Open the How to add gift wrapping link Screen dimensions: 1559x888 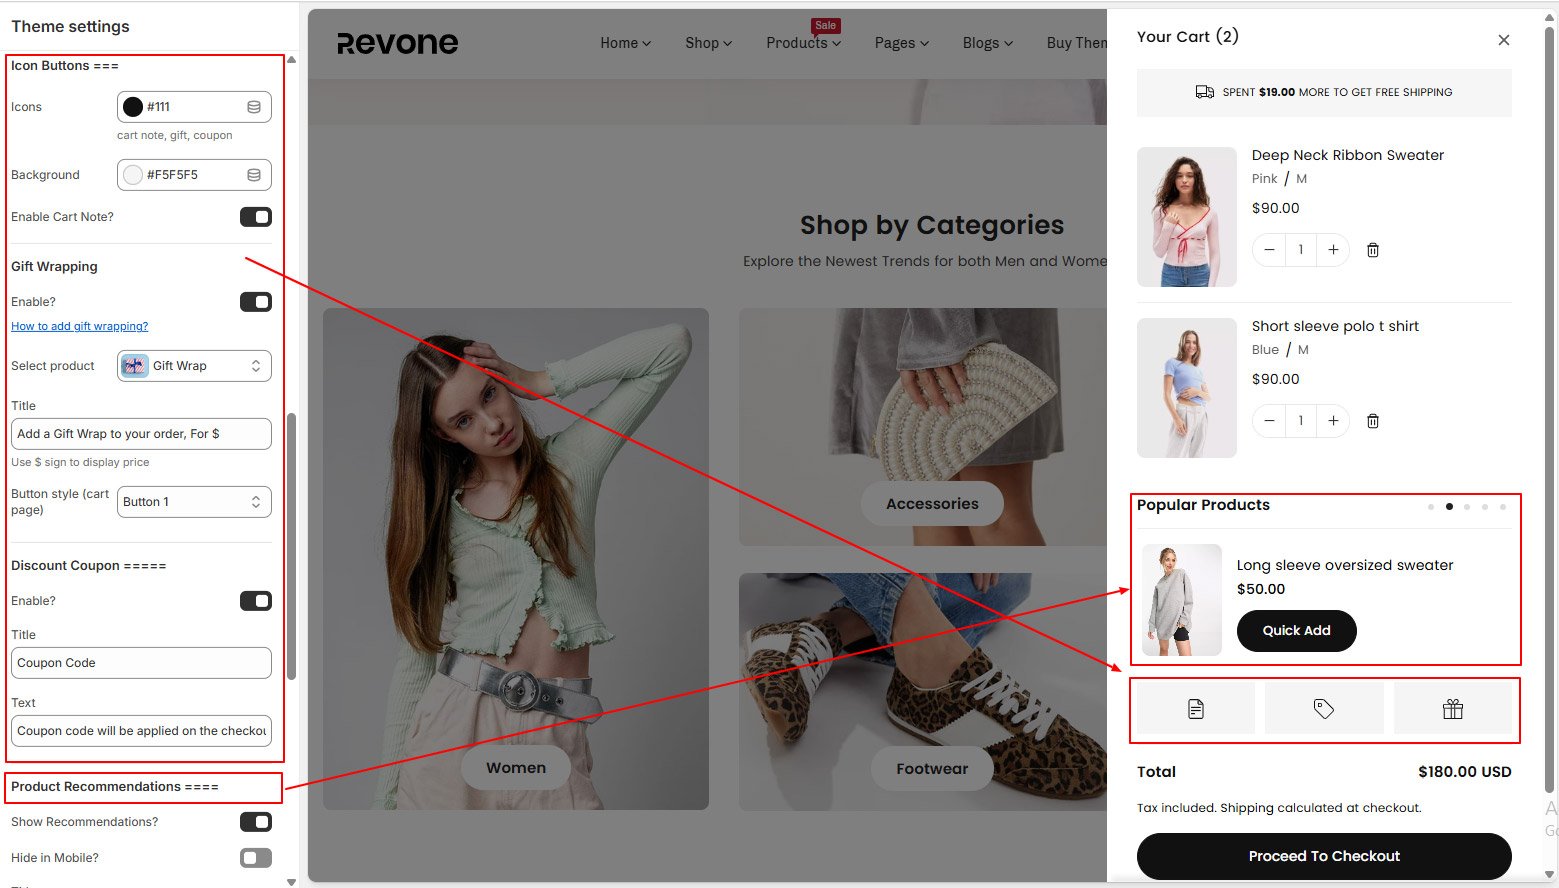pyautogui.click(x=79, y=326)
